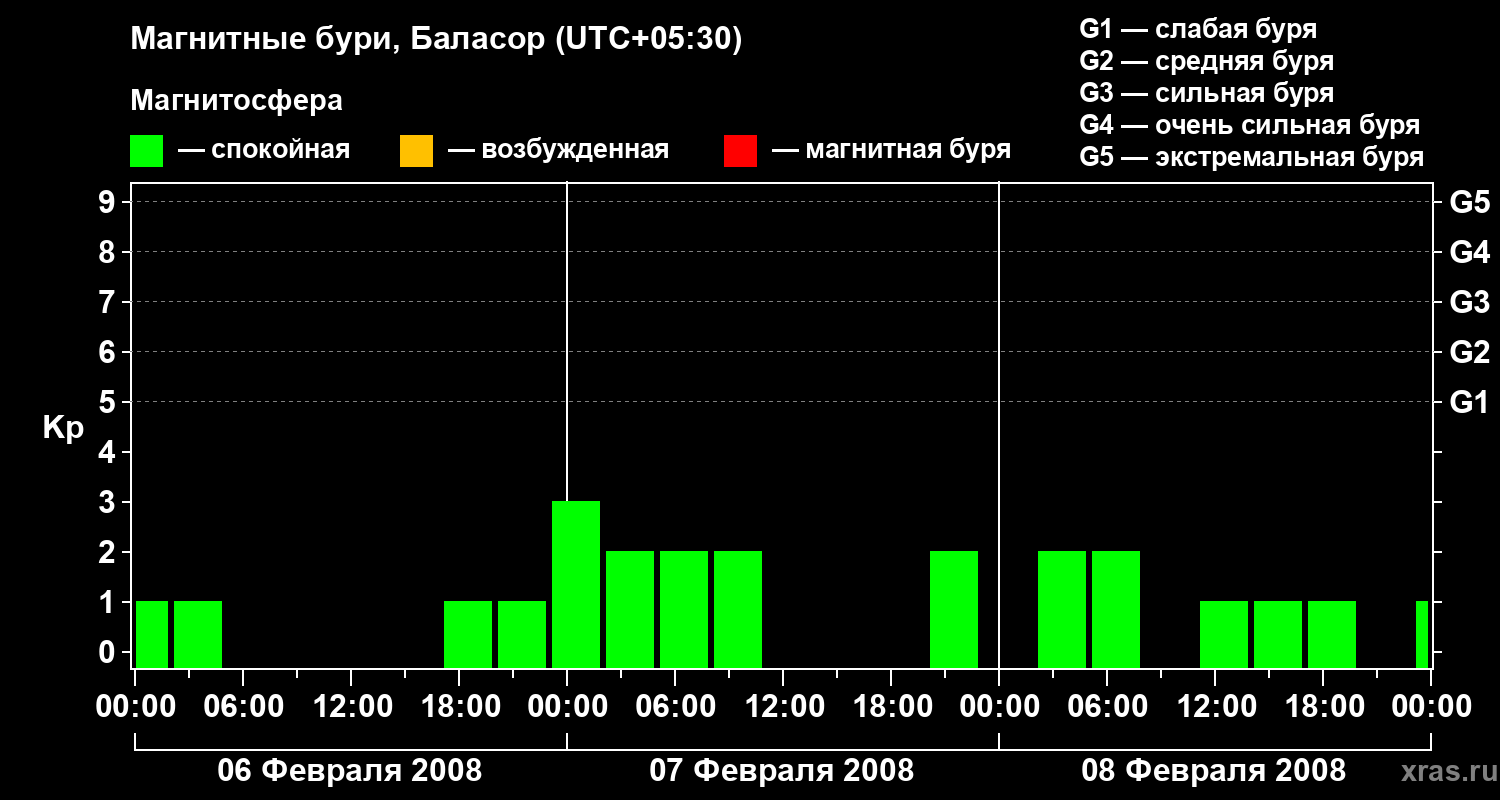Screen dimensions: 1500x800
Task: Click the '18:00' time label above 08 Февраля
Action: (x=1323, y=707)
